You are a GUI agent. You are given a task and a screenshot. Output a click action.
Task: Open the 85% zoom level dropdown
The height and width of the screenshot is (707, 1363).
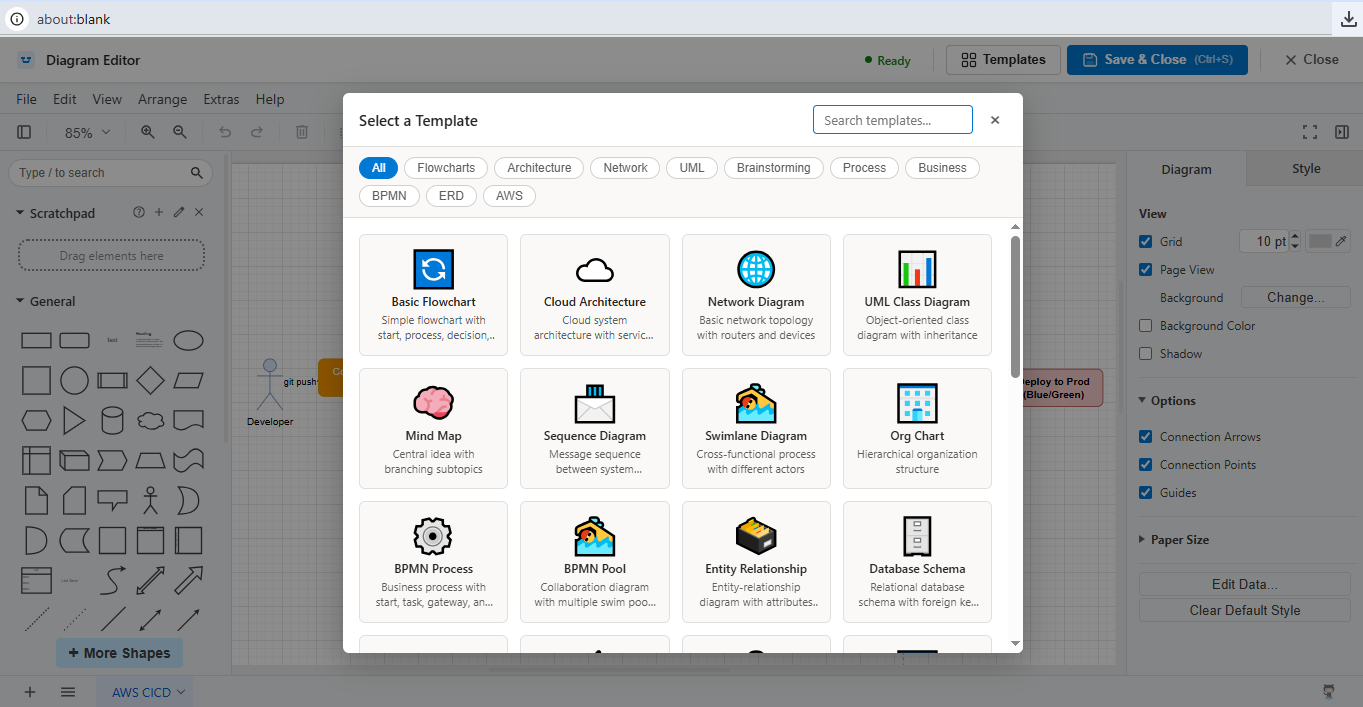(86, 131)
